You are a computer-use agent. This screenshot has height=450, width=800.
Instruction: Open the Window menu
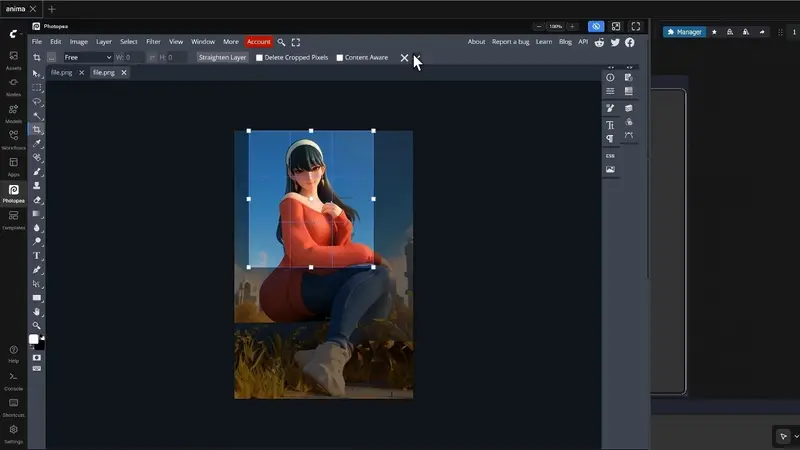203,42
